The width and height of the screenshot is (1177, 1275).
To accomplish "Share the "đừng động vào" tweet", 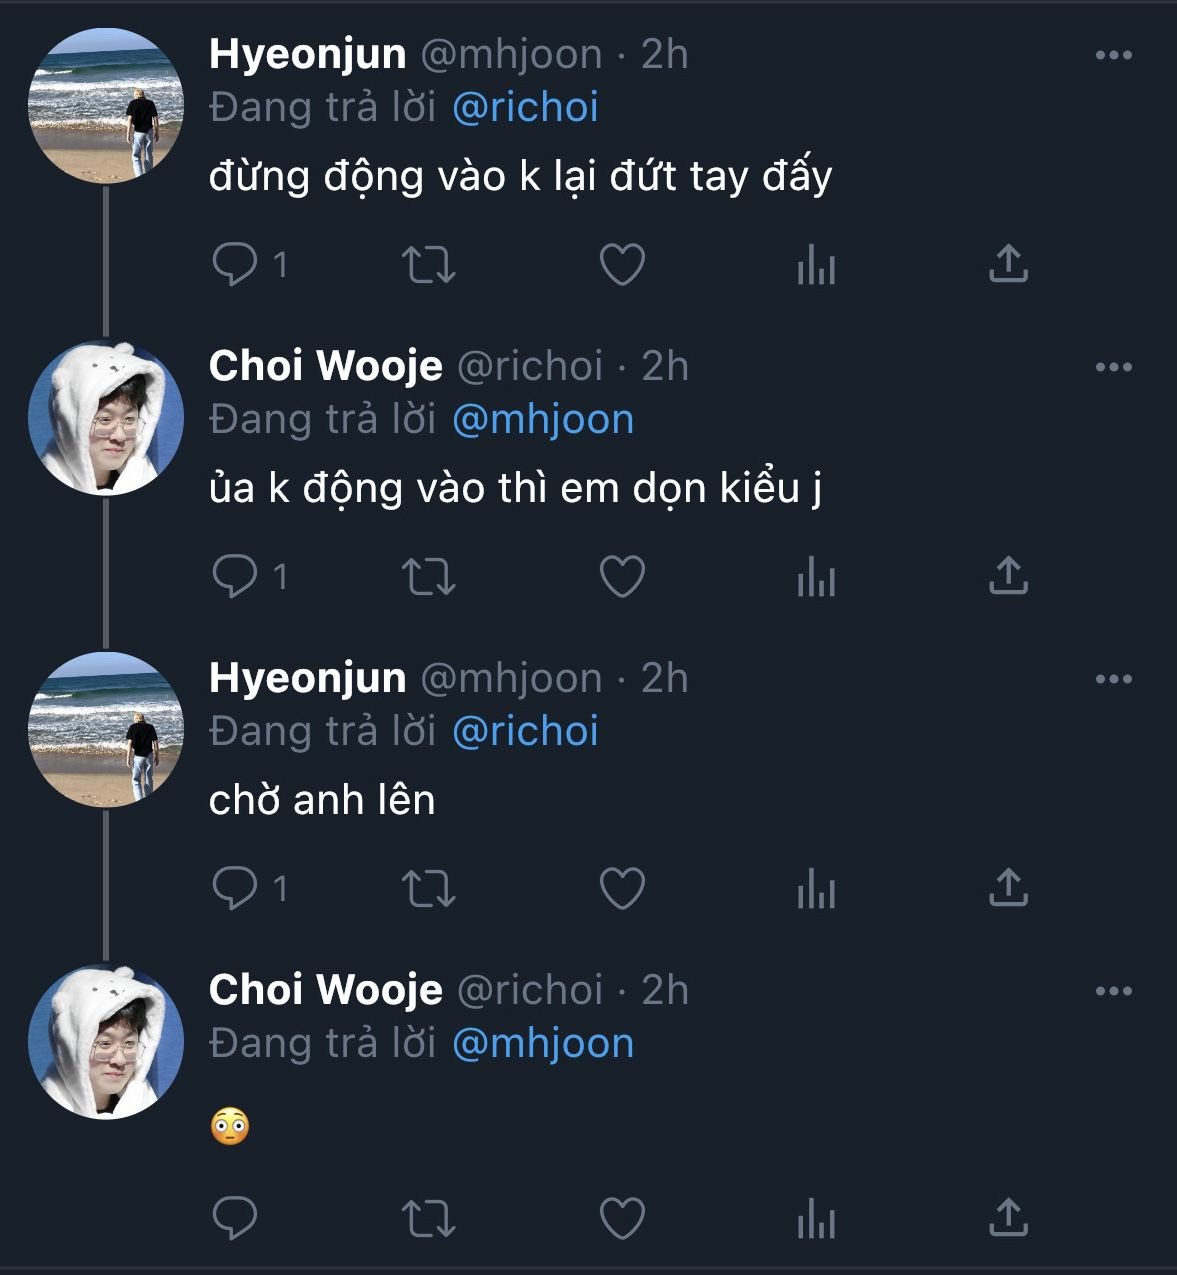I will pos(1008,264).
